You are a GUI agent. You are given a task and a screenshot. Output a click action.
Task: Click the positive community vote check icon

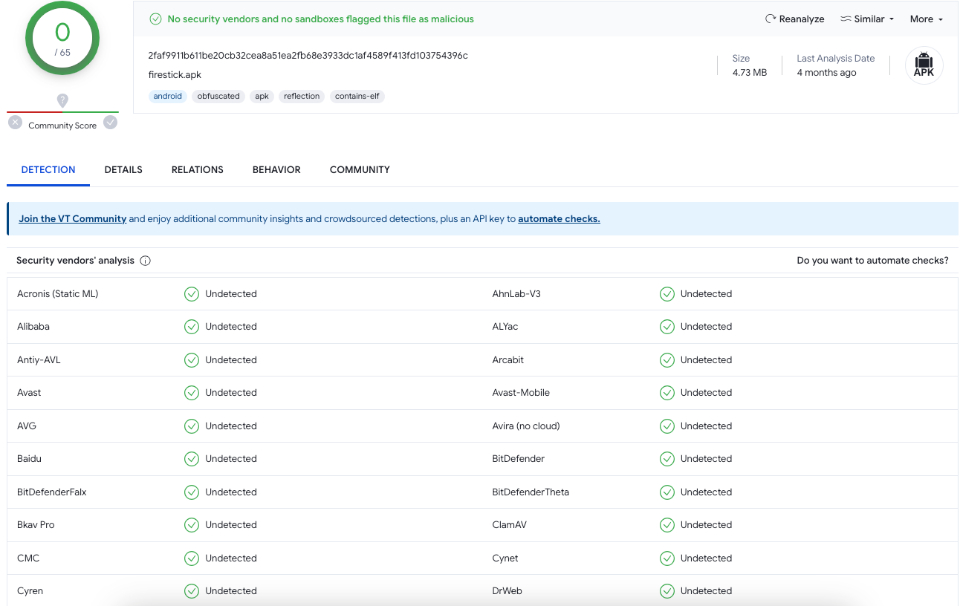point(110,122)
